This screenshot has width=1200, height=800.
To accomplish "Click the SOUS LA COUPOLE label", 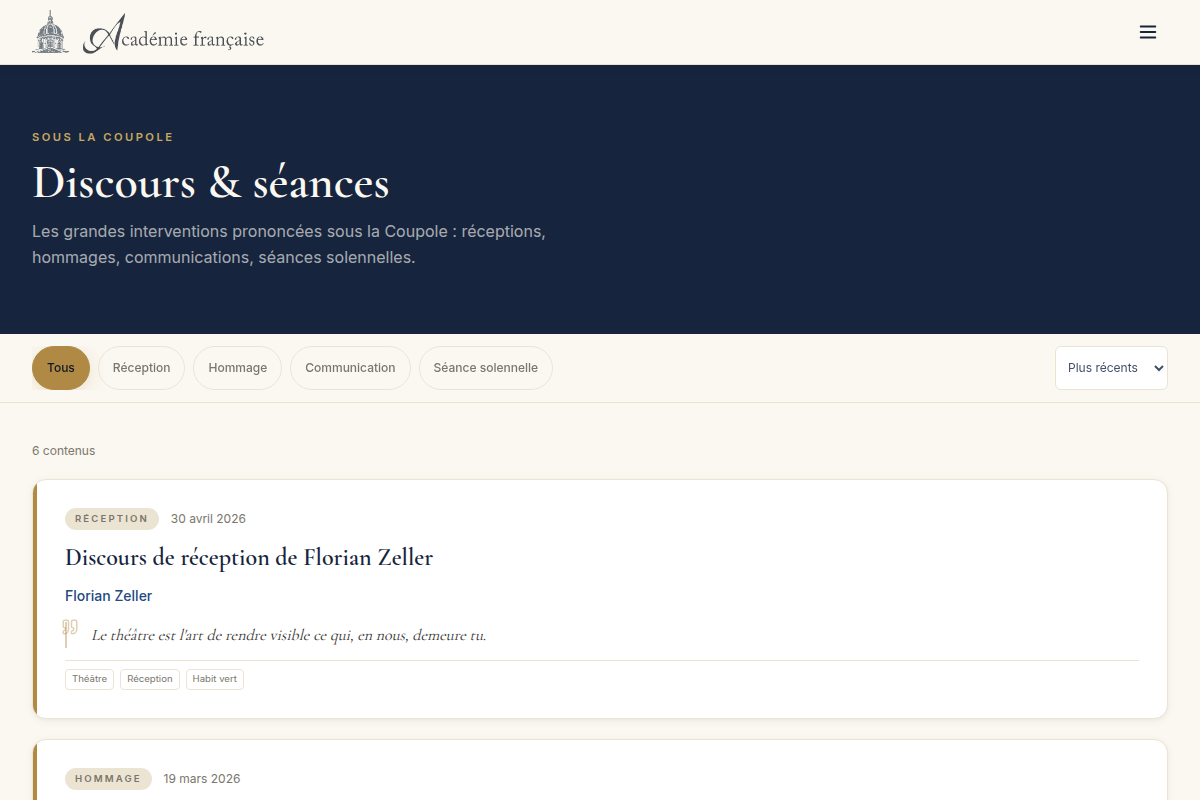I will [103, 137].
